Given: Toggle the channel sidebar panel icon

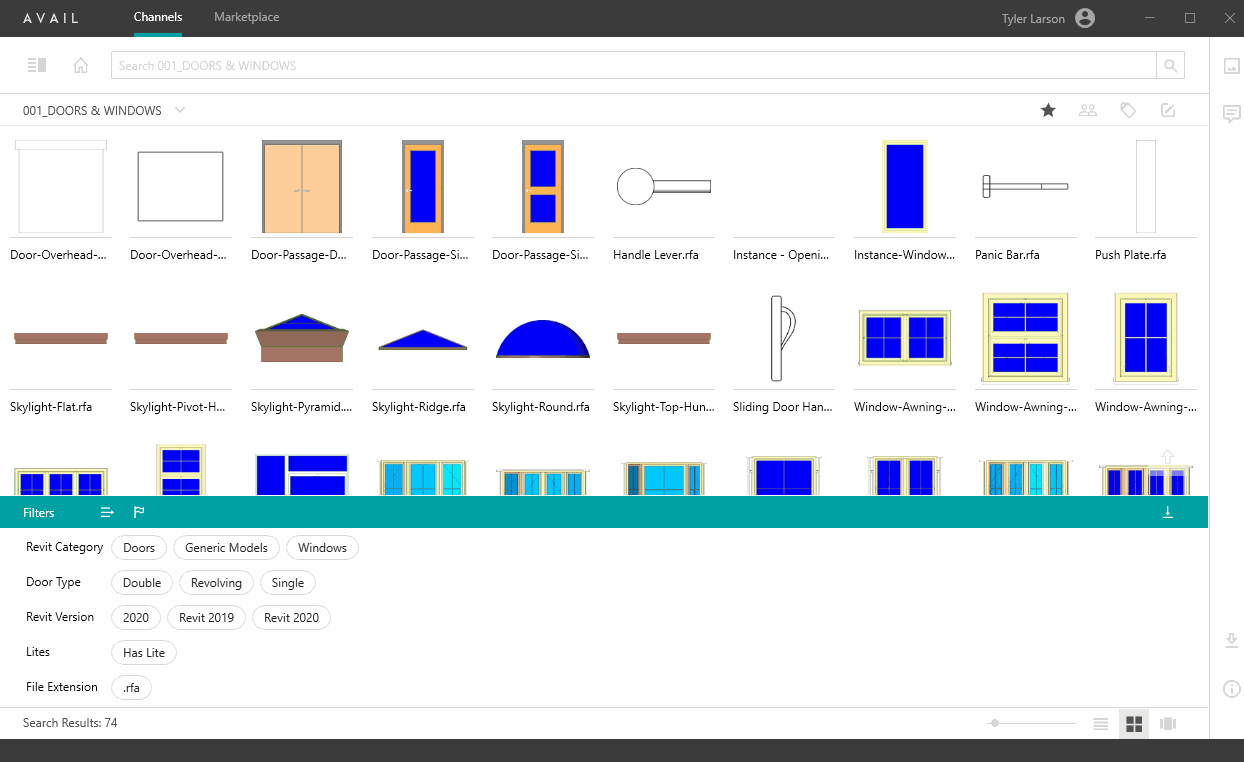Looking at the screenshot, I should [37, 66].
